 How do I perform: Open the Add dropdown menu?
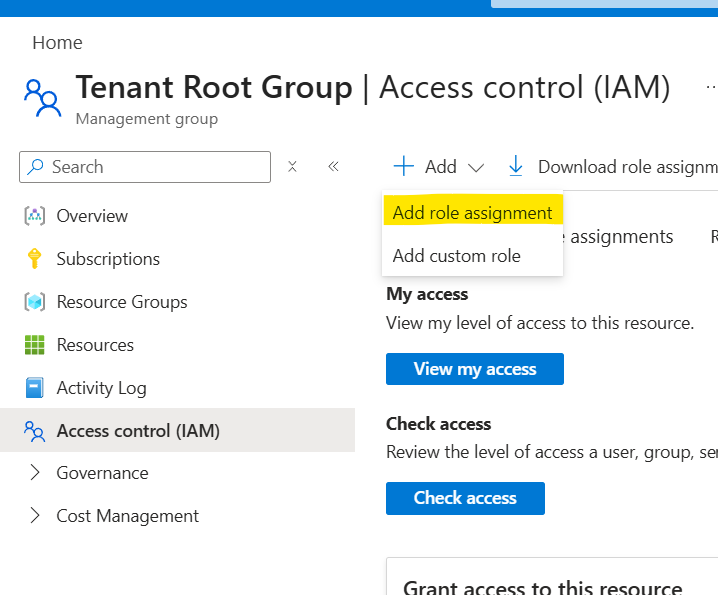point(439,167)
